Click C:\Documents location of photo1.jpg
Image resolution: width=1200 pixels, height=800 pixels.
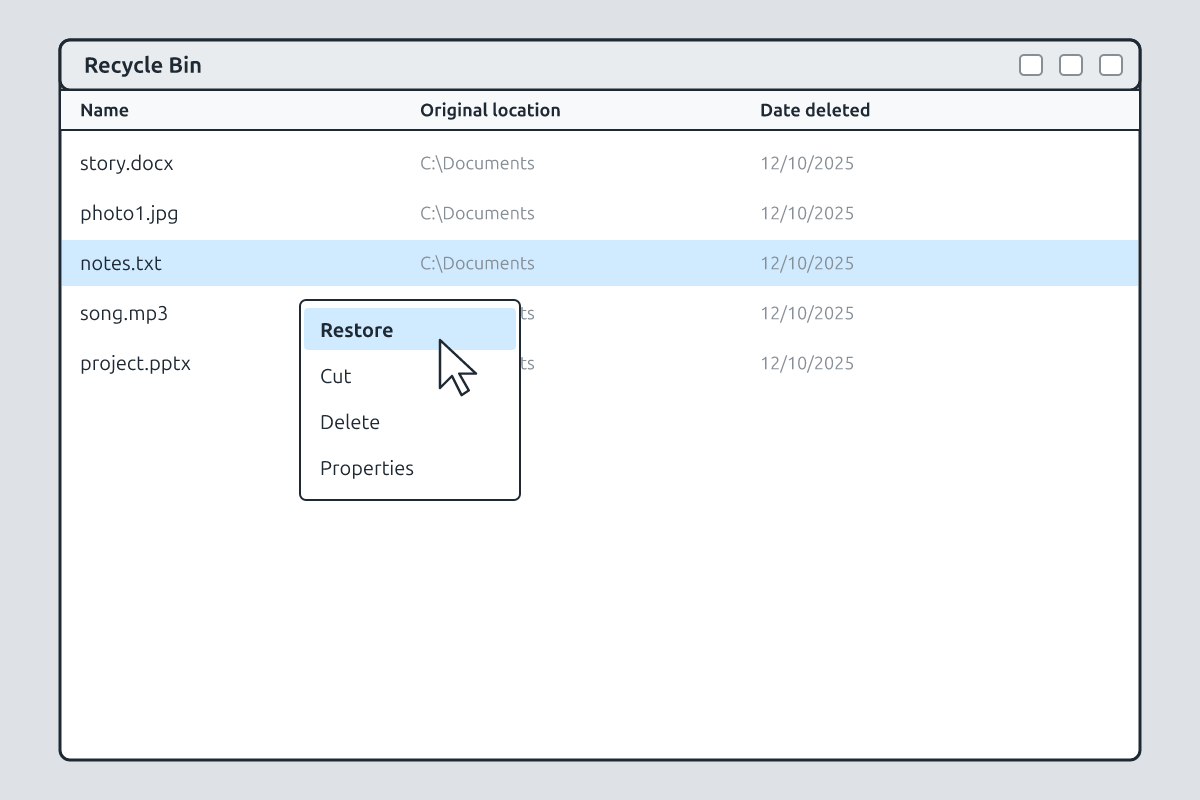[477, 213]
